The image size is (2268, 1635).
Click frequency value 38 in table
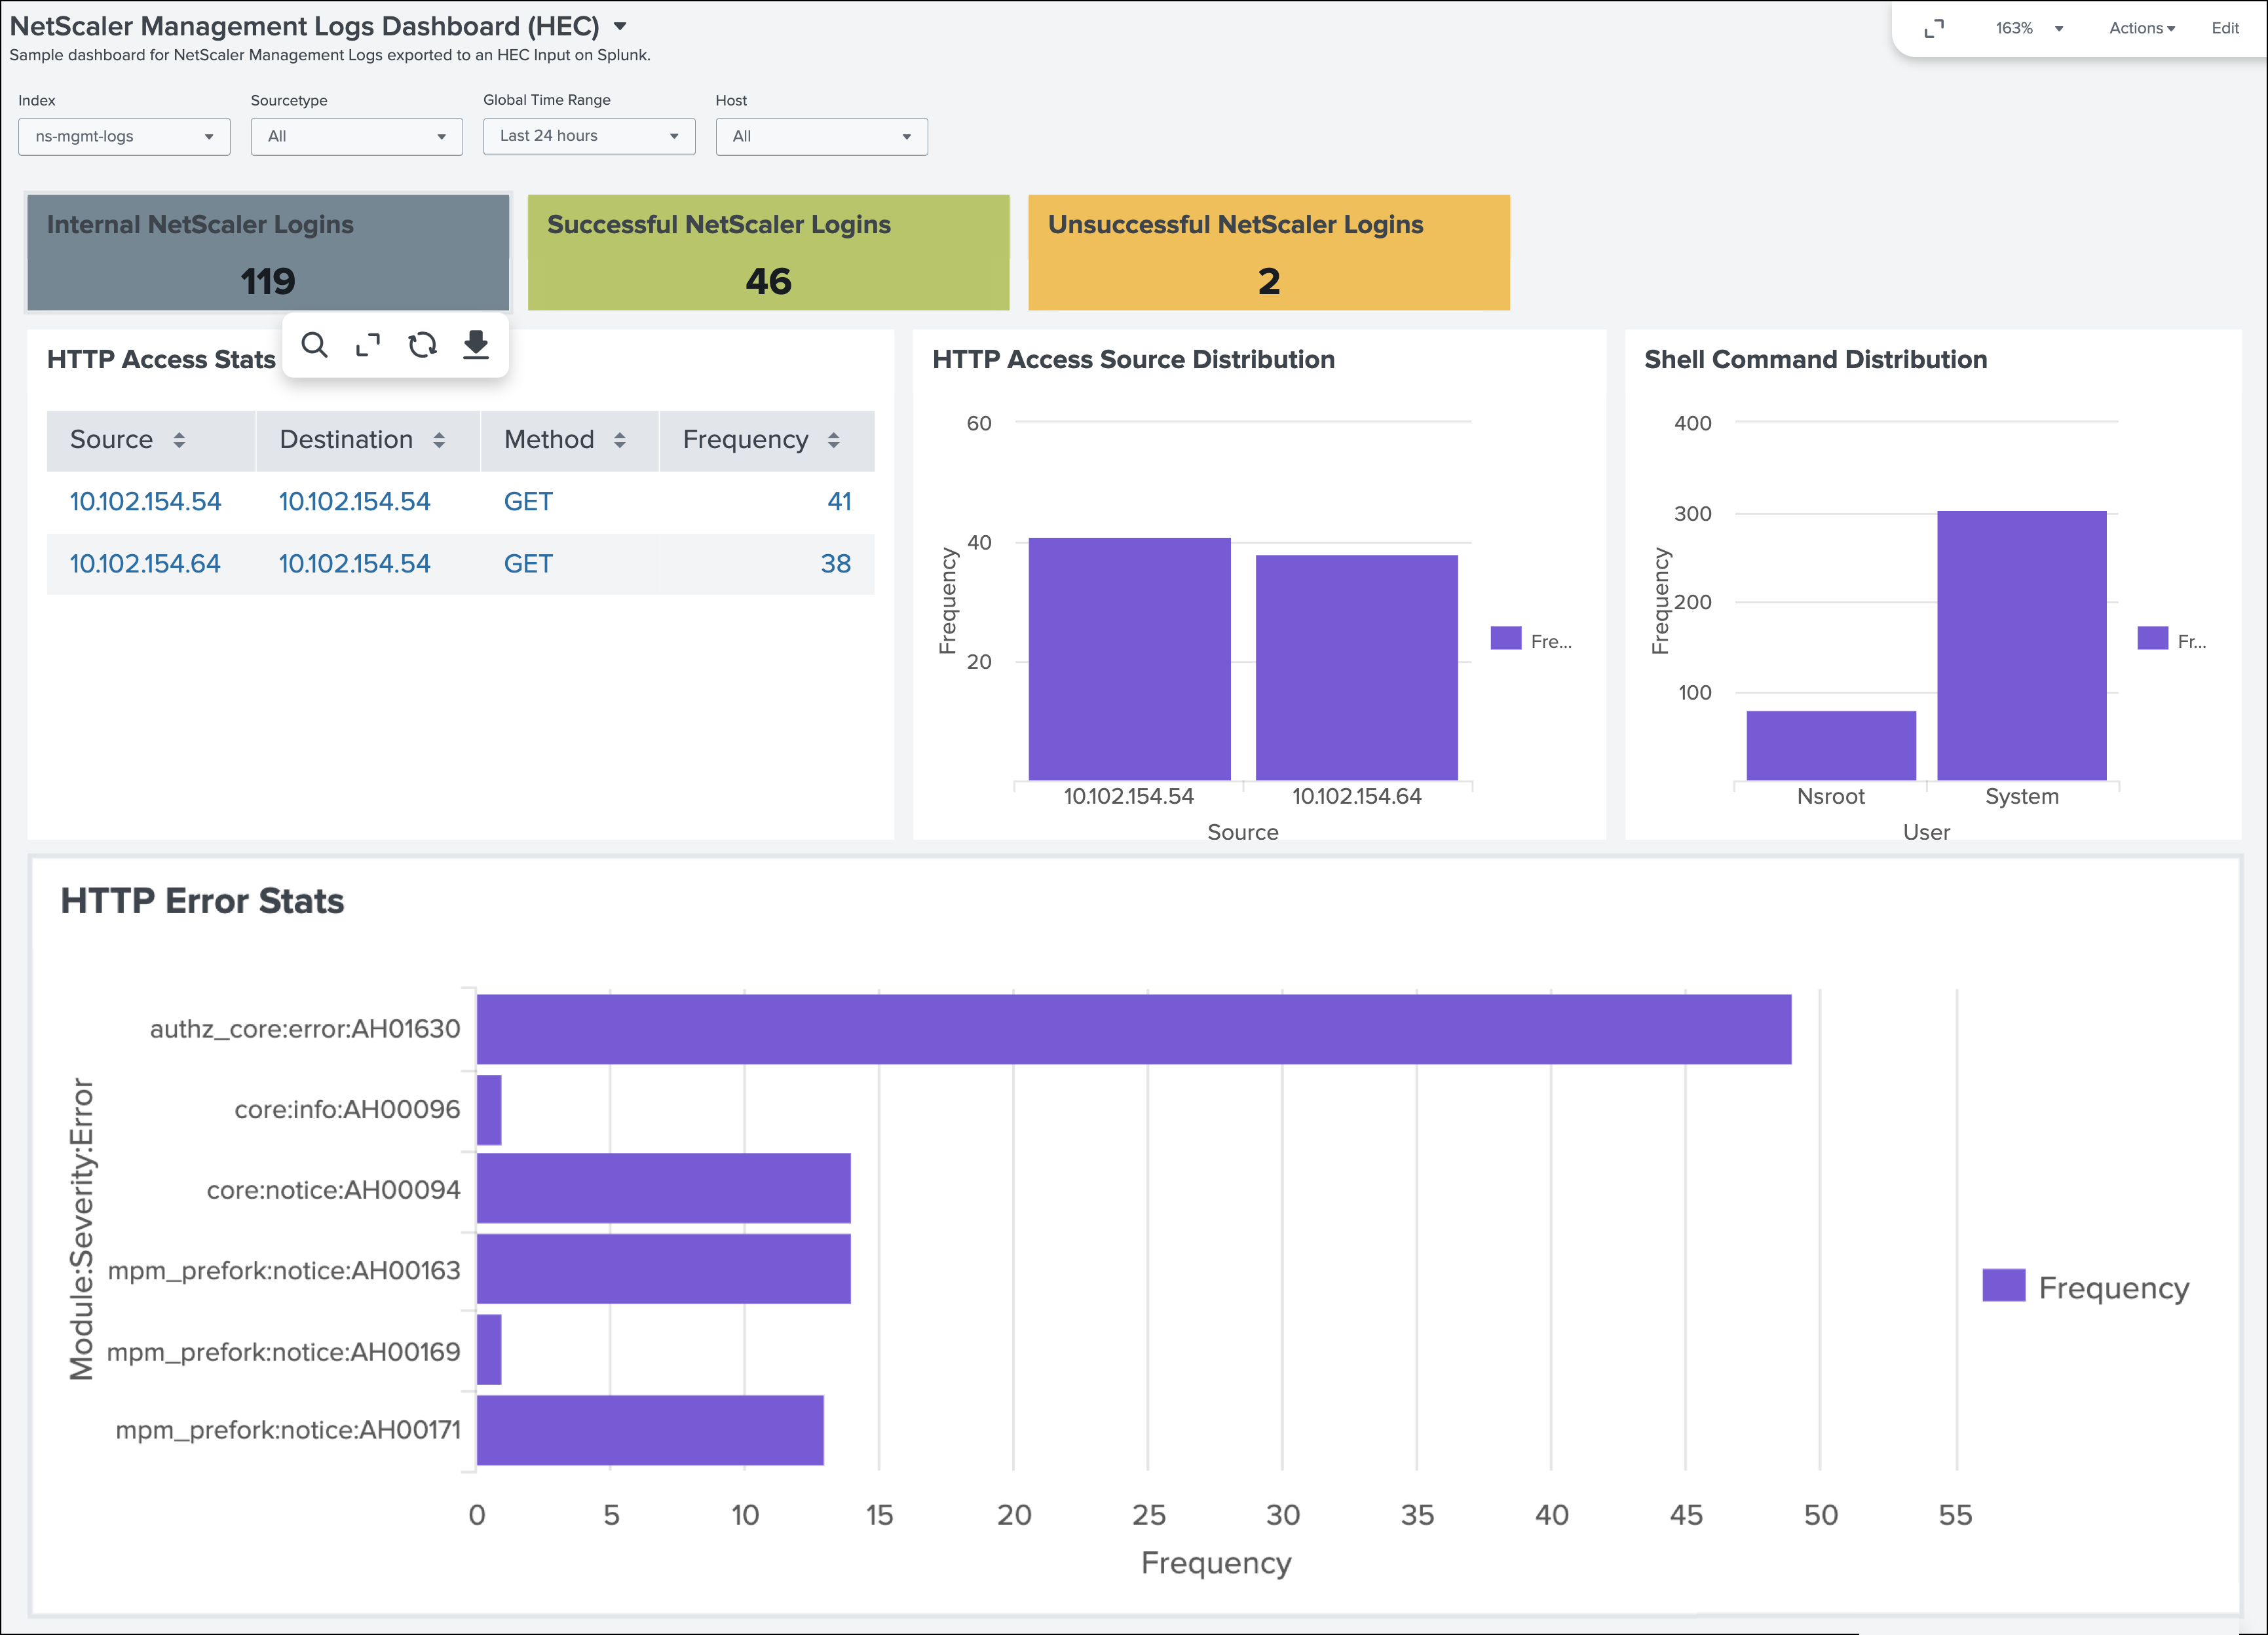pos(836,564)
